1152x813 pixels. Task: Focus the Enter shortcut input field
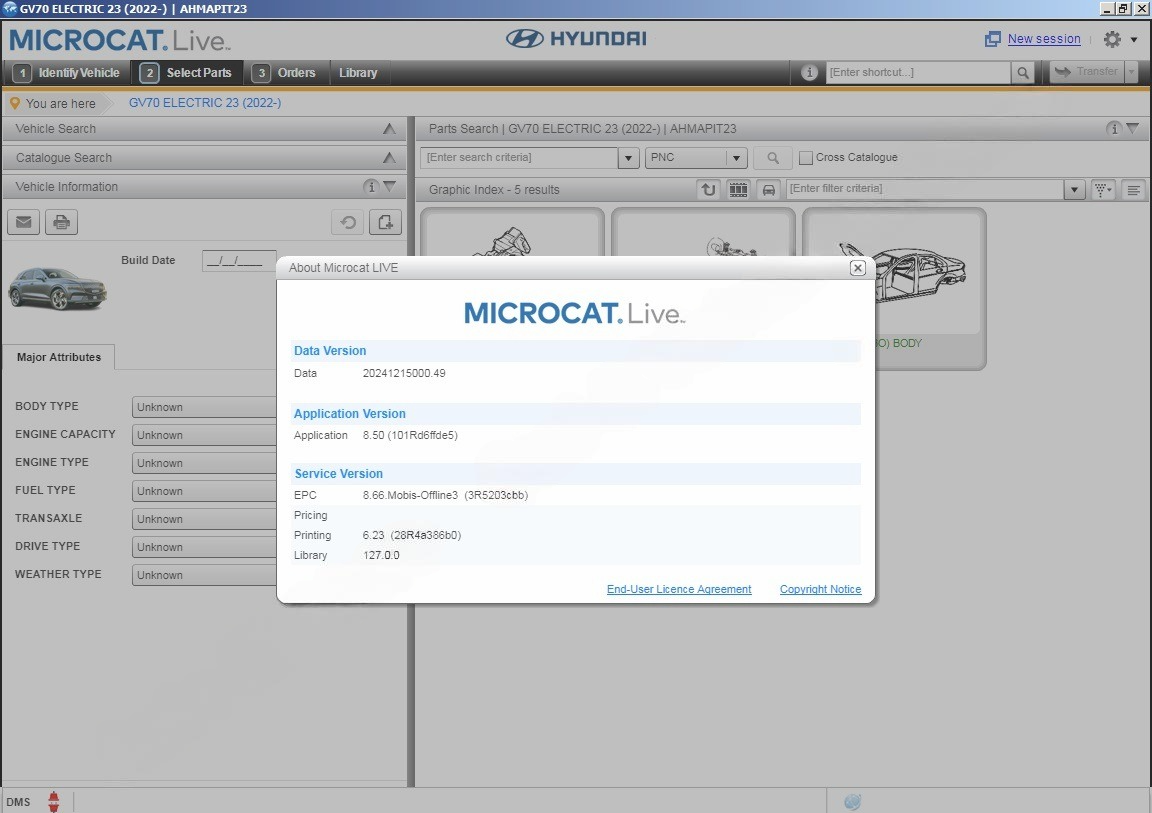pyautogui.click(x=918, y=72)
